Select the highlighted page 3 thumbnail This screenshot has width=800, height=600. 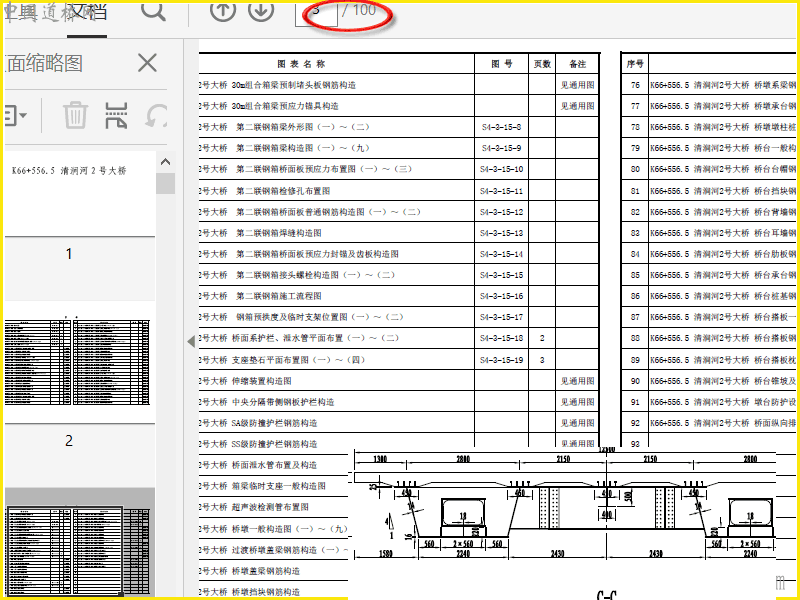click(x=80, y=551)
